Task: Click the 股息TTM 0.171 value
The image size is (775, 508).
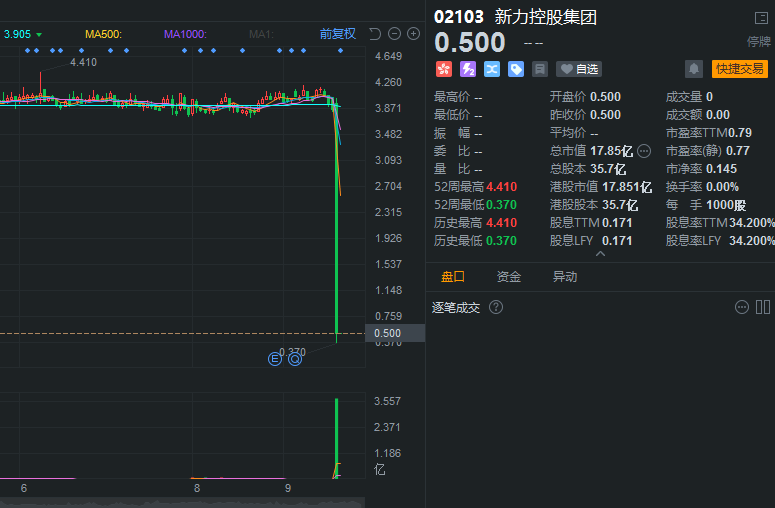Action: pos(617,223)
